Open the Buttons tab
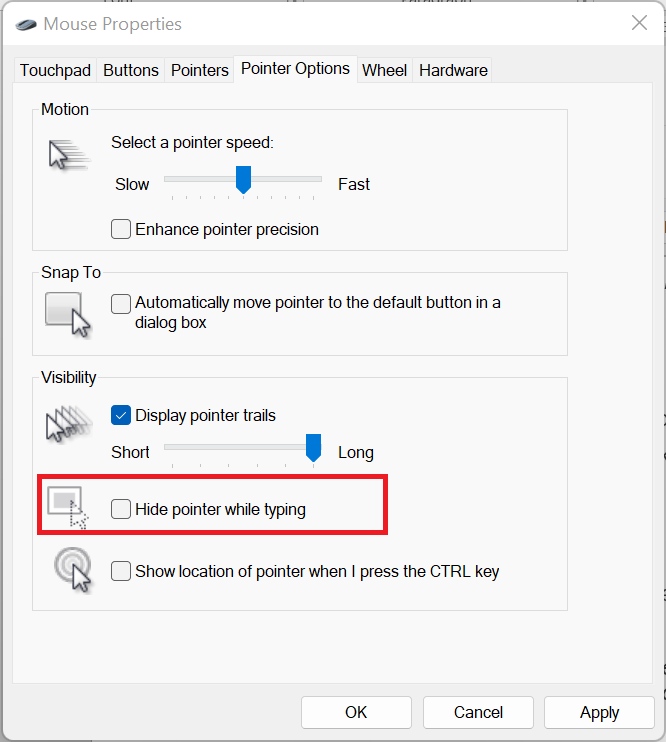Screen dimensions: 666x742 pyautogui.click(x=131, y=70)
